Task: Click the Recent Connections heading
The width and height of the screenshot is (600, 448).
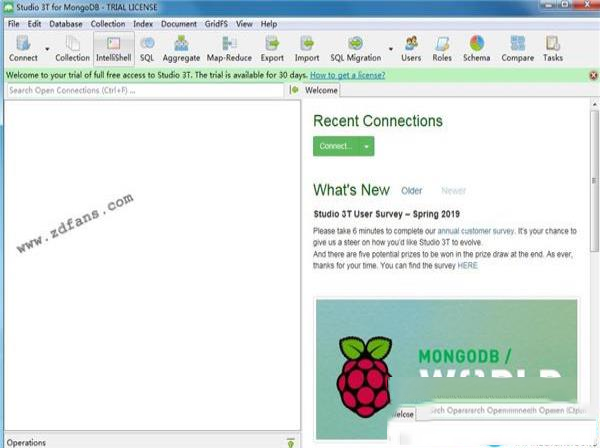Action: (378, 121)
